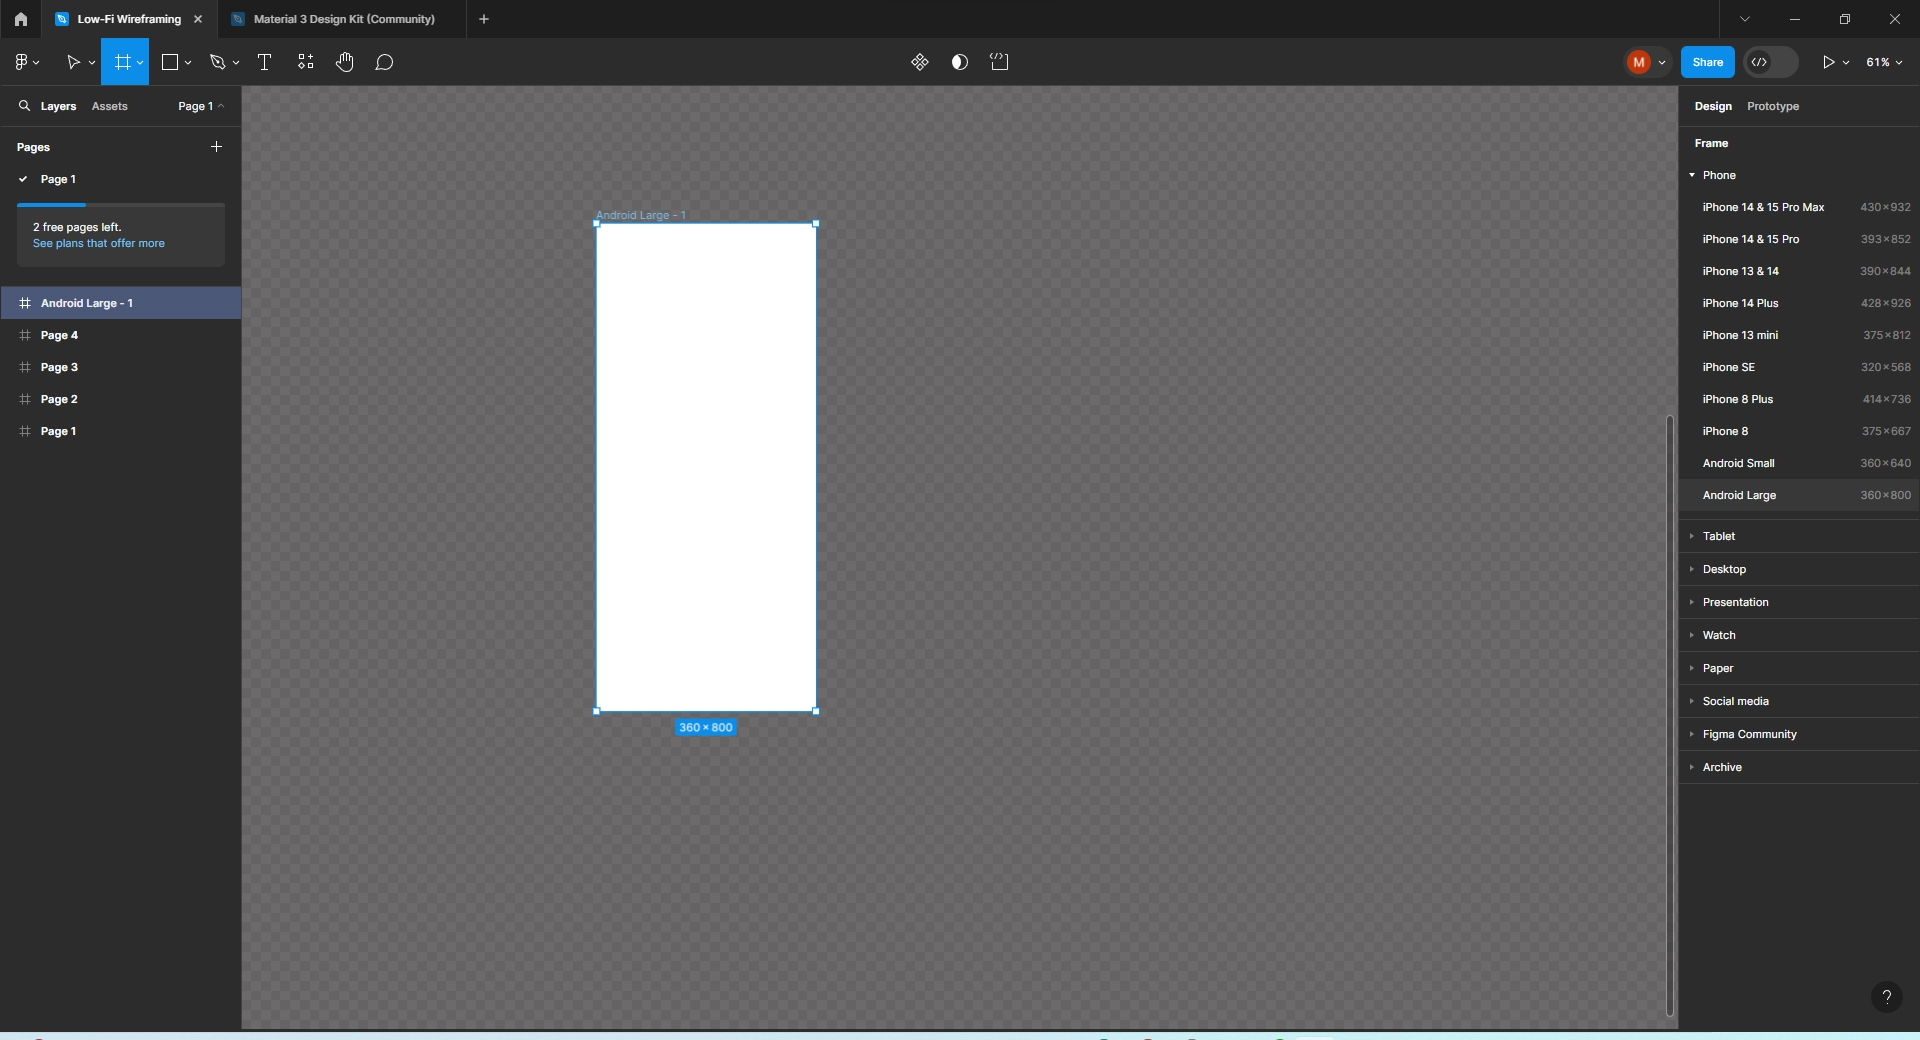
Task: Expand the Desktop presets section
Action: point(1692,569)
